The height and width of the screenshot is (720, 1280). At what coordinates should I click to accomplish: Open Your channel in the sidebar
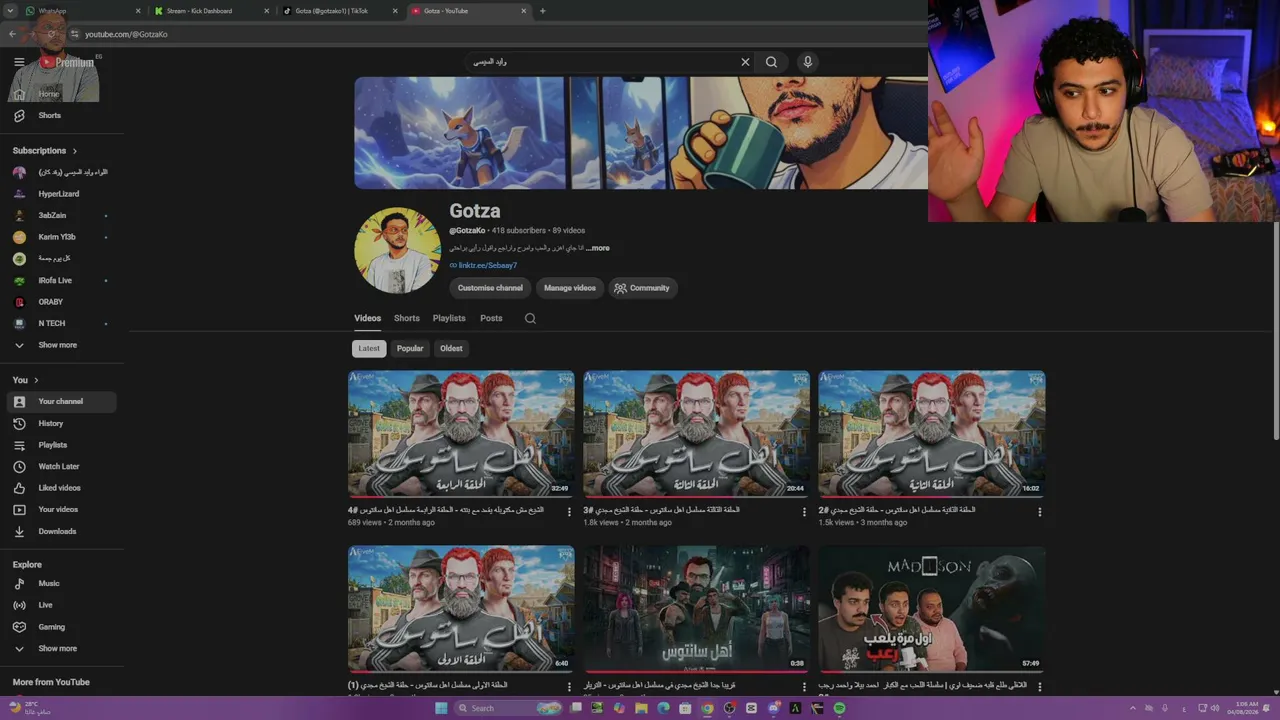(62, 402)
